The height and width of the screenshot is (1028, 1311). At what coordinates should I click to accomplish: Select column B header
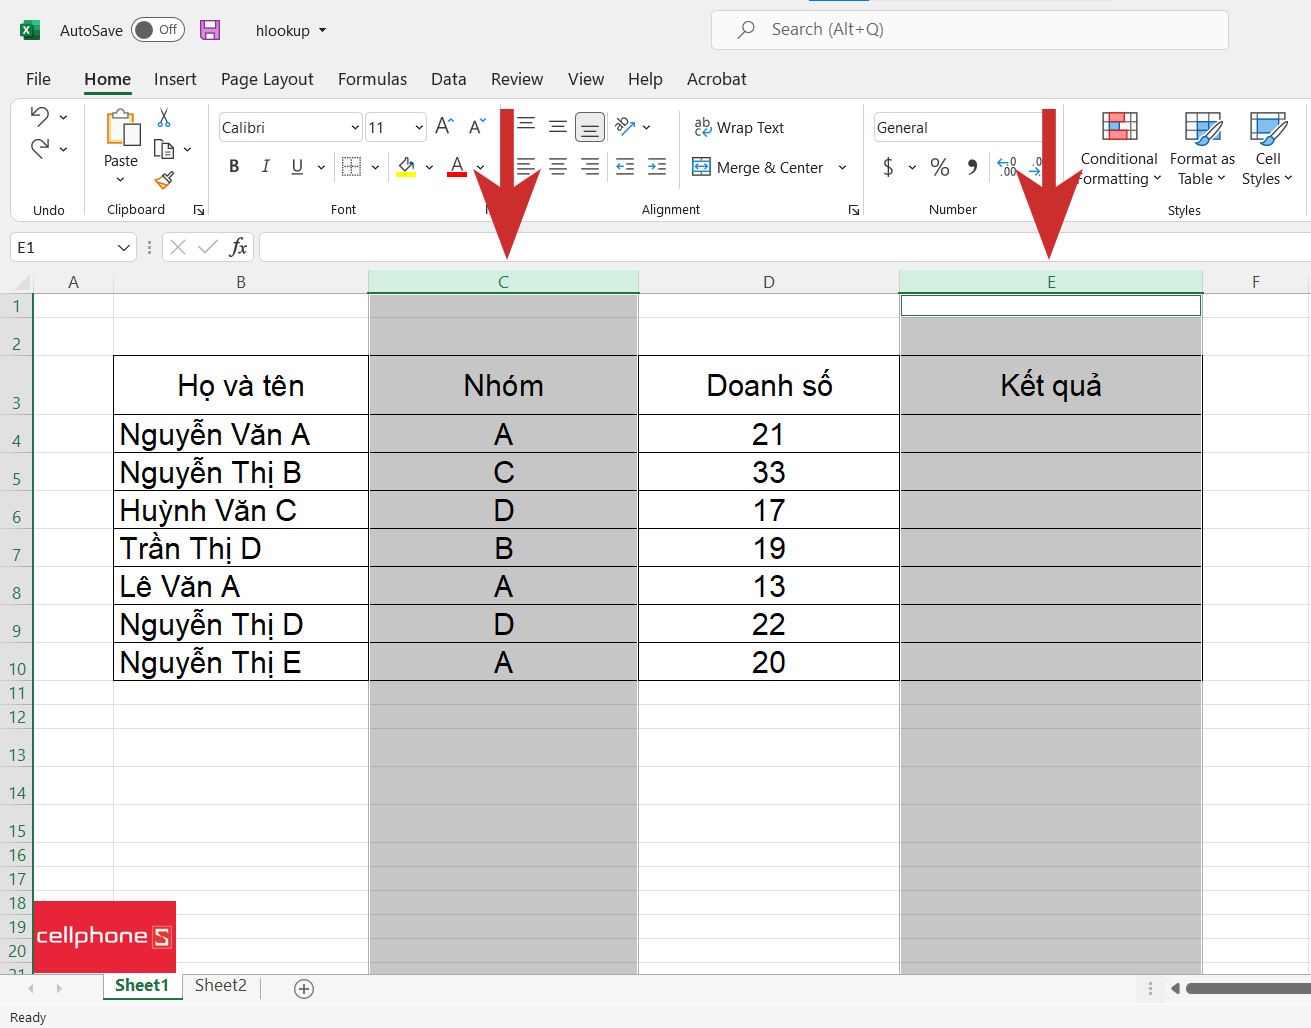click(241, 282)
